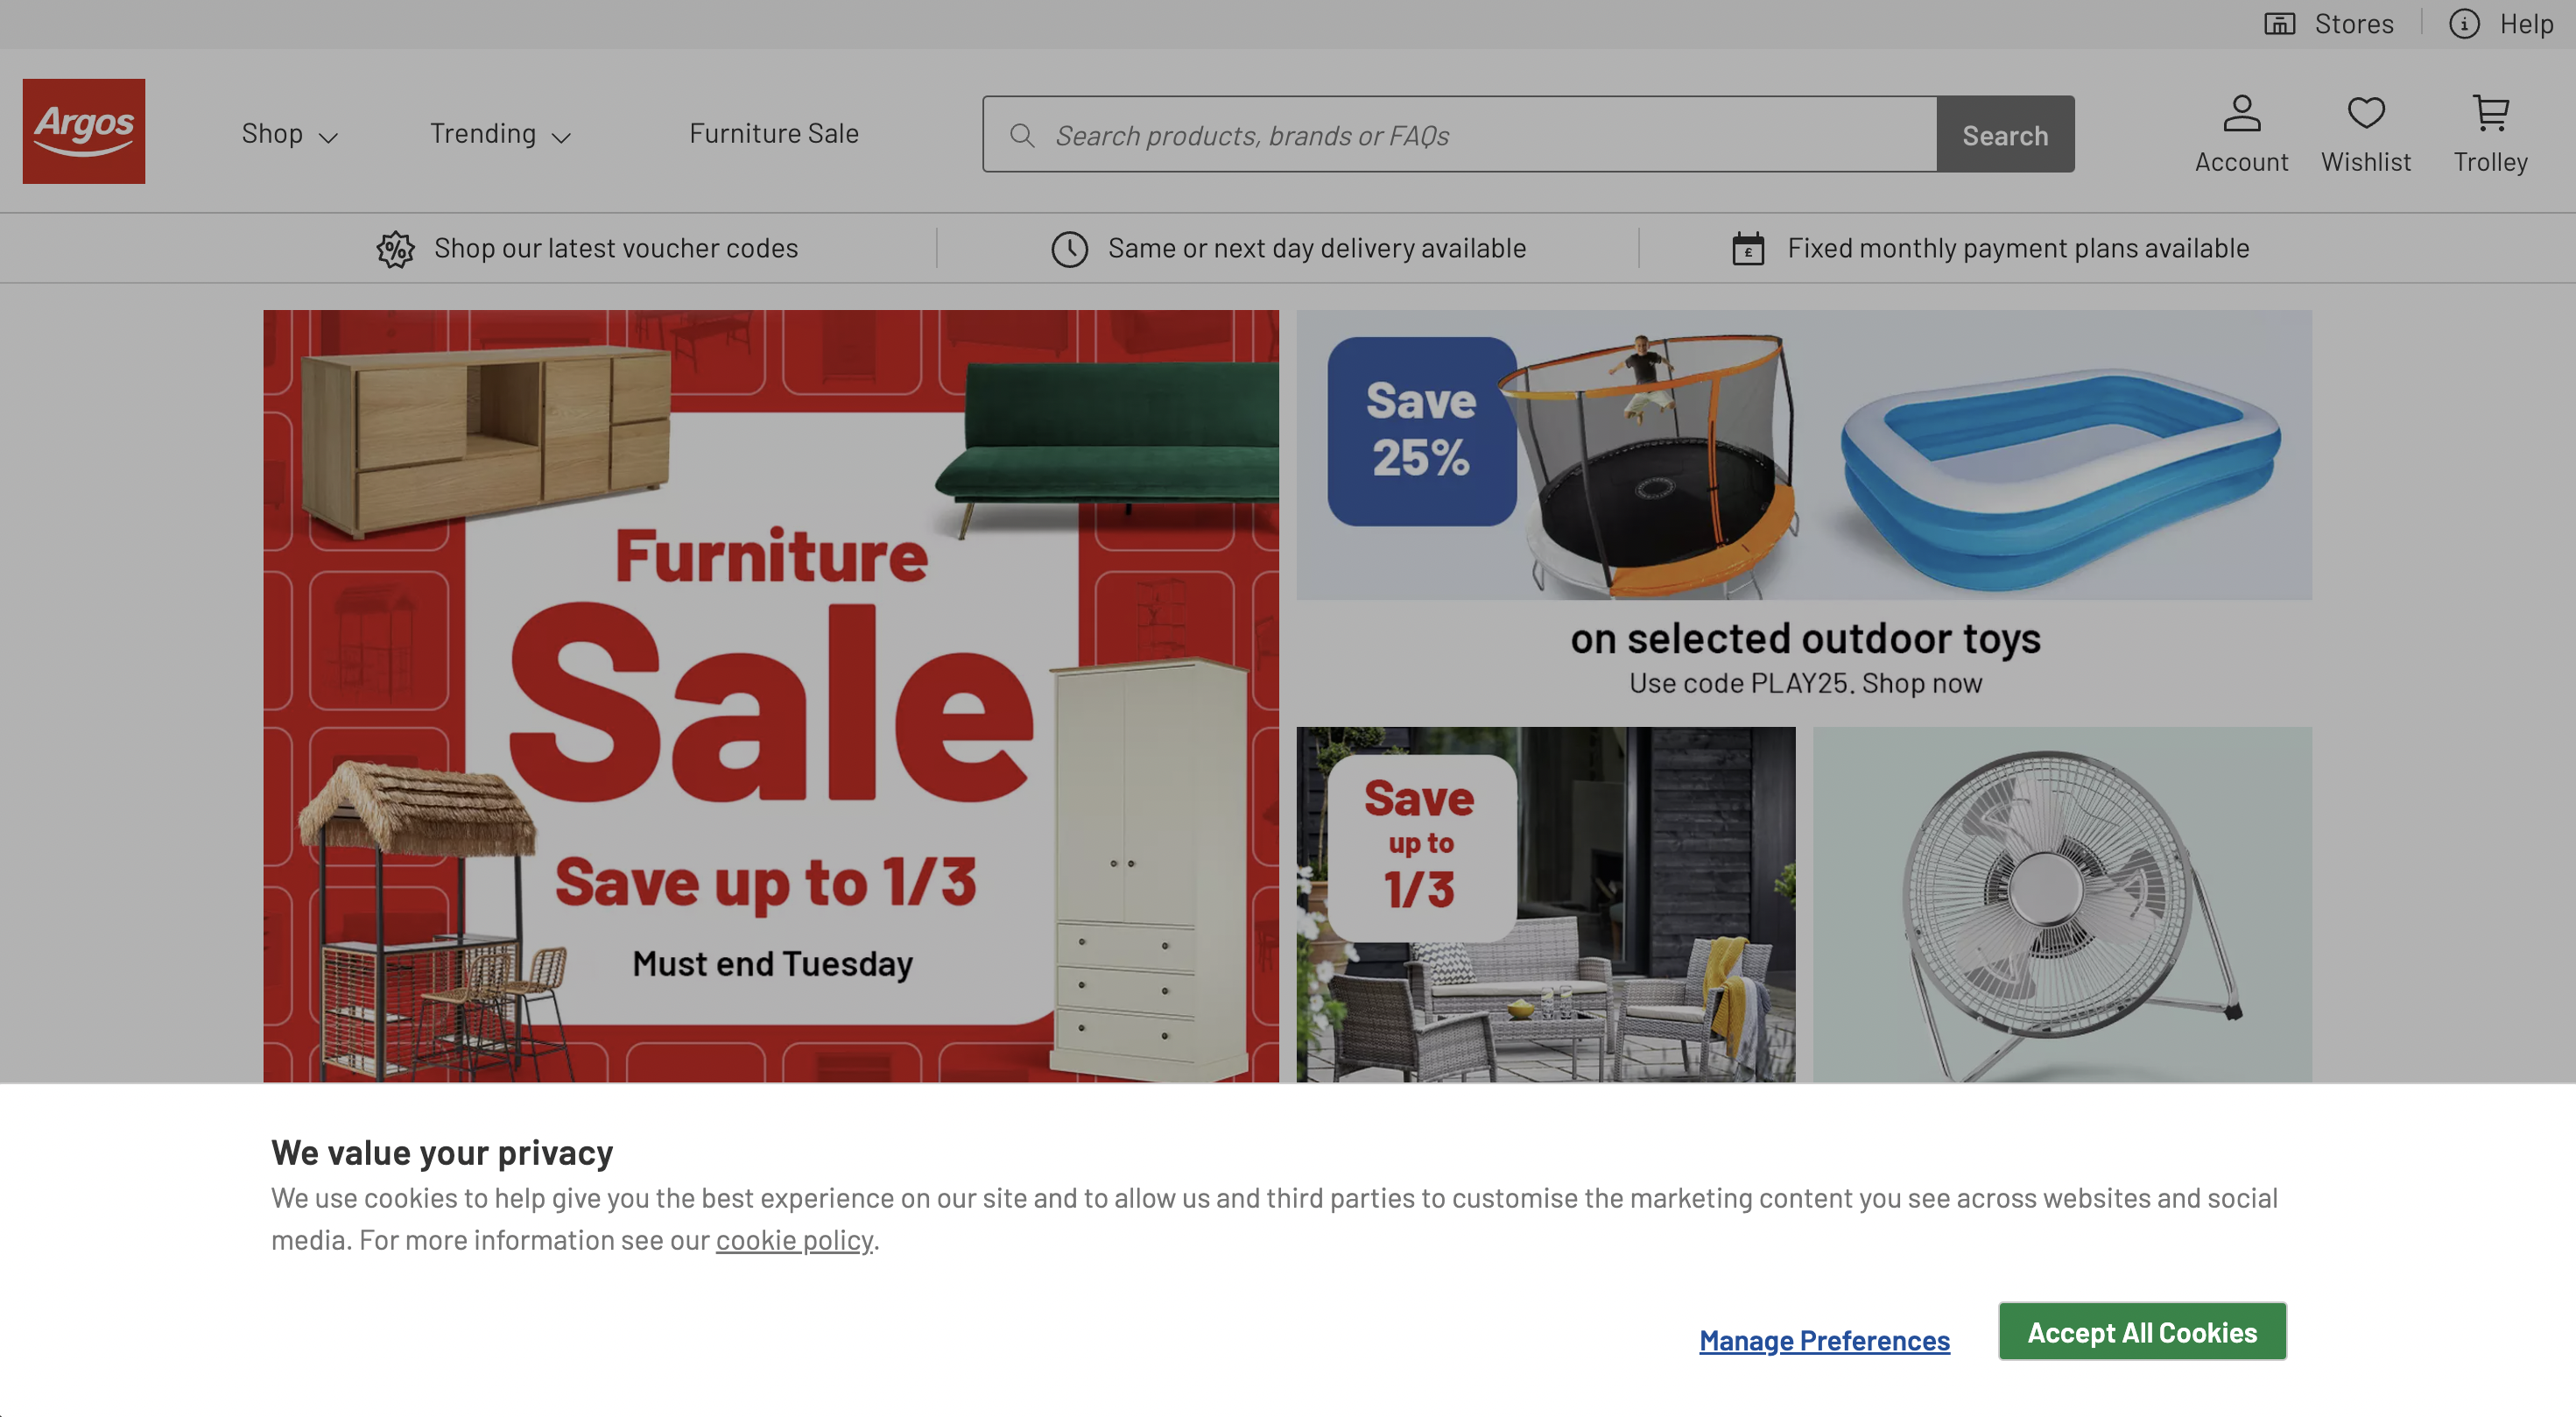Click the Help info icon

pos(2463,24)
